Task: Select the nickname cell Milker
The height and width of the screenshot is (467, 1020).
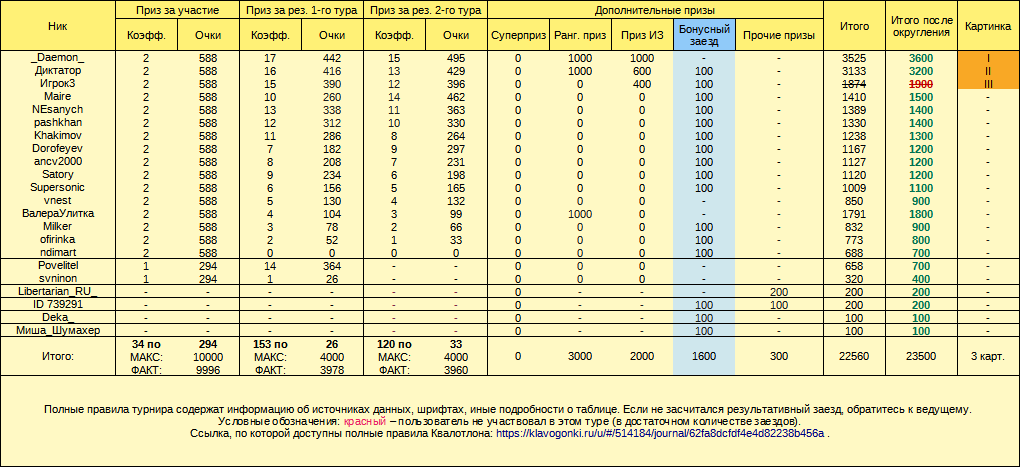Action: coord(57,226)
